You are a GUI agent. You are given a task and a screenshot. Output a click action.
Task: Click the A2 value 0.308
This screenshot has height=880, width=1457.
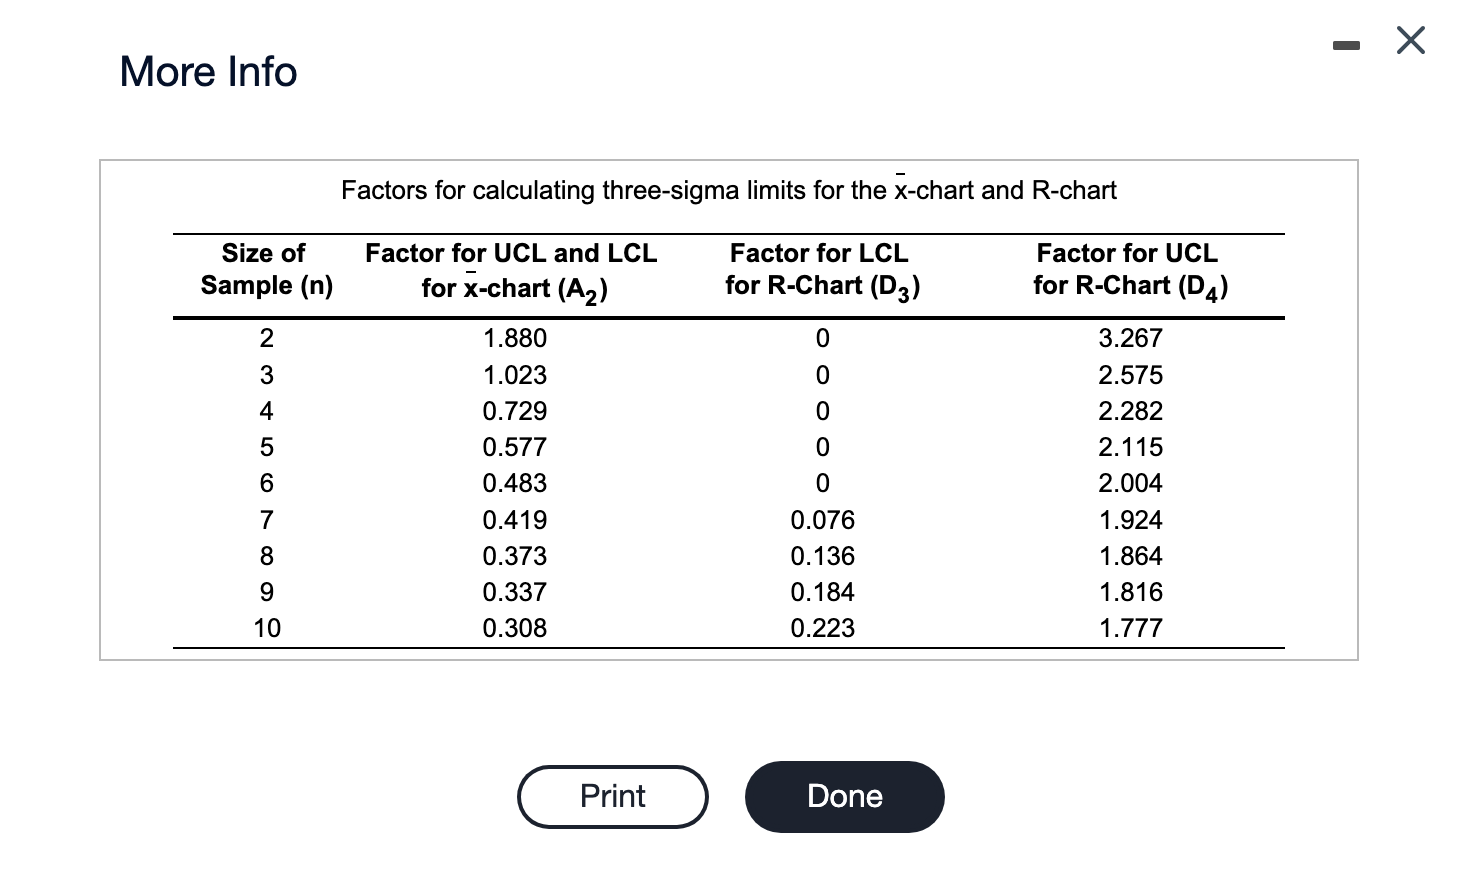pos(515,628)
